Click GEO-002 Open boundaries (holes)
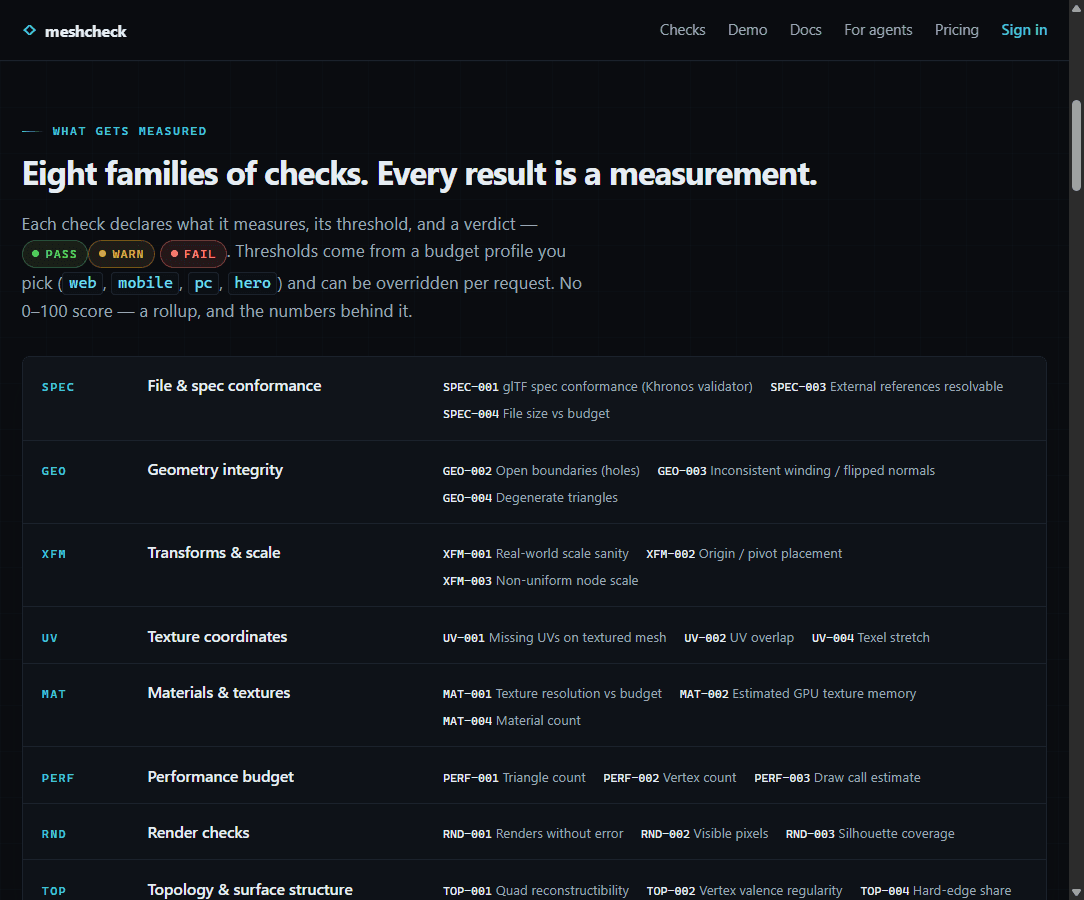 pyautogui.click(x=541, y=471)
